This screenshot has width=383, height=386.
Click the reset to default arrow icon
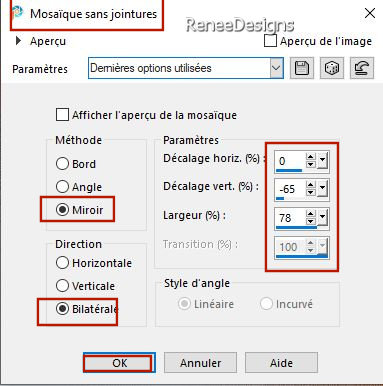coord(362,68)
